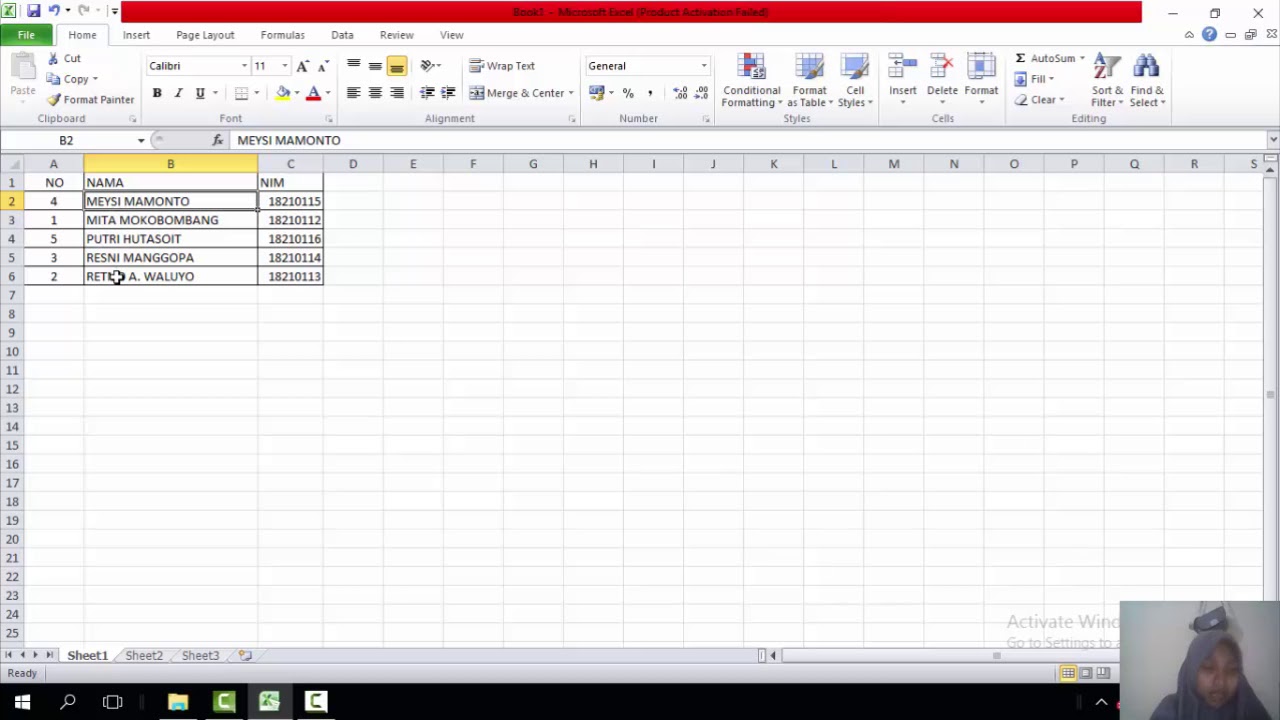Viewport: 1280px width, 720px height.
Task: Click Increase Decimal icon
Action: (x=680, y=93)
